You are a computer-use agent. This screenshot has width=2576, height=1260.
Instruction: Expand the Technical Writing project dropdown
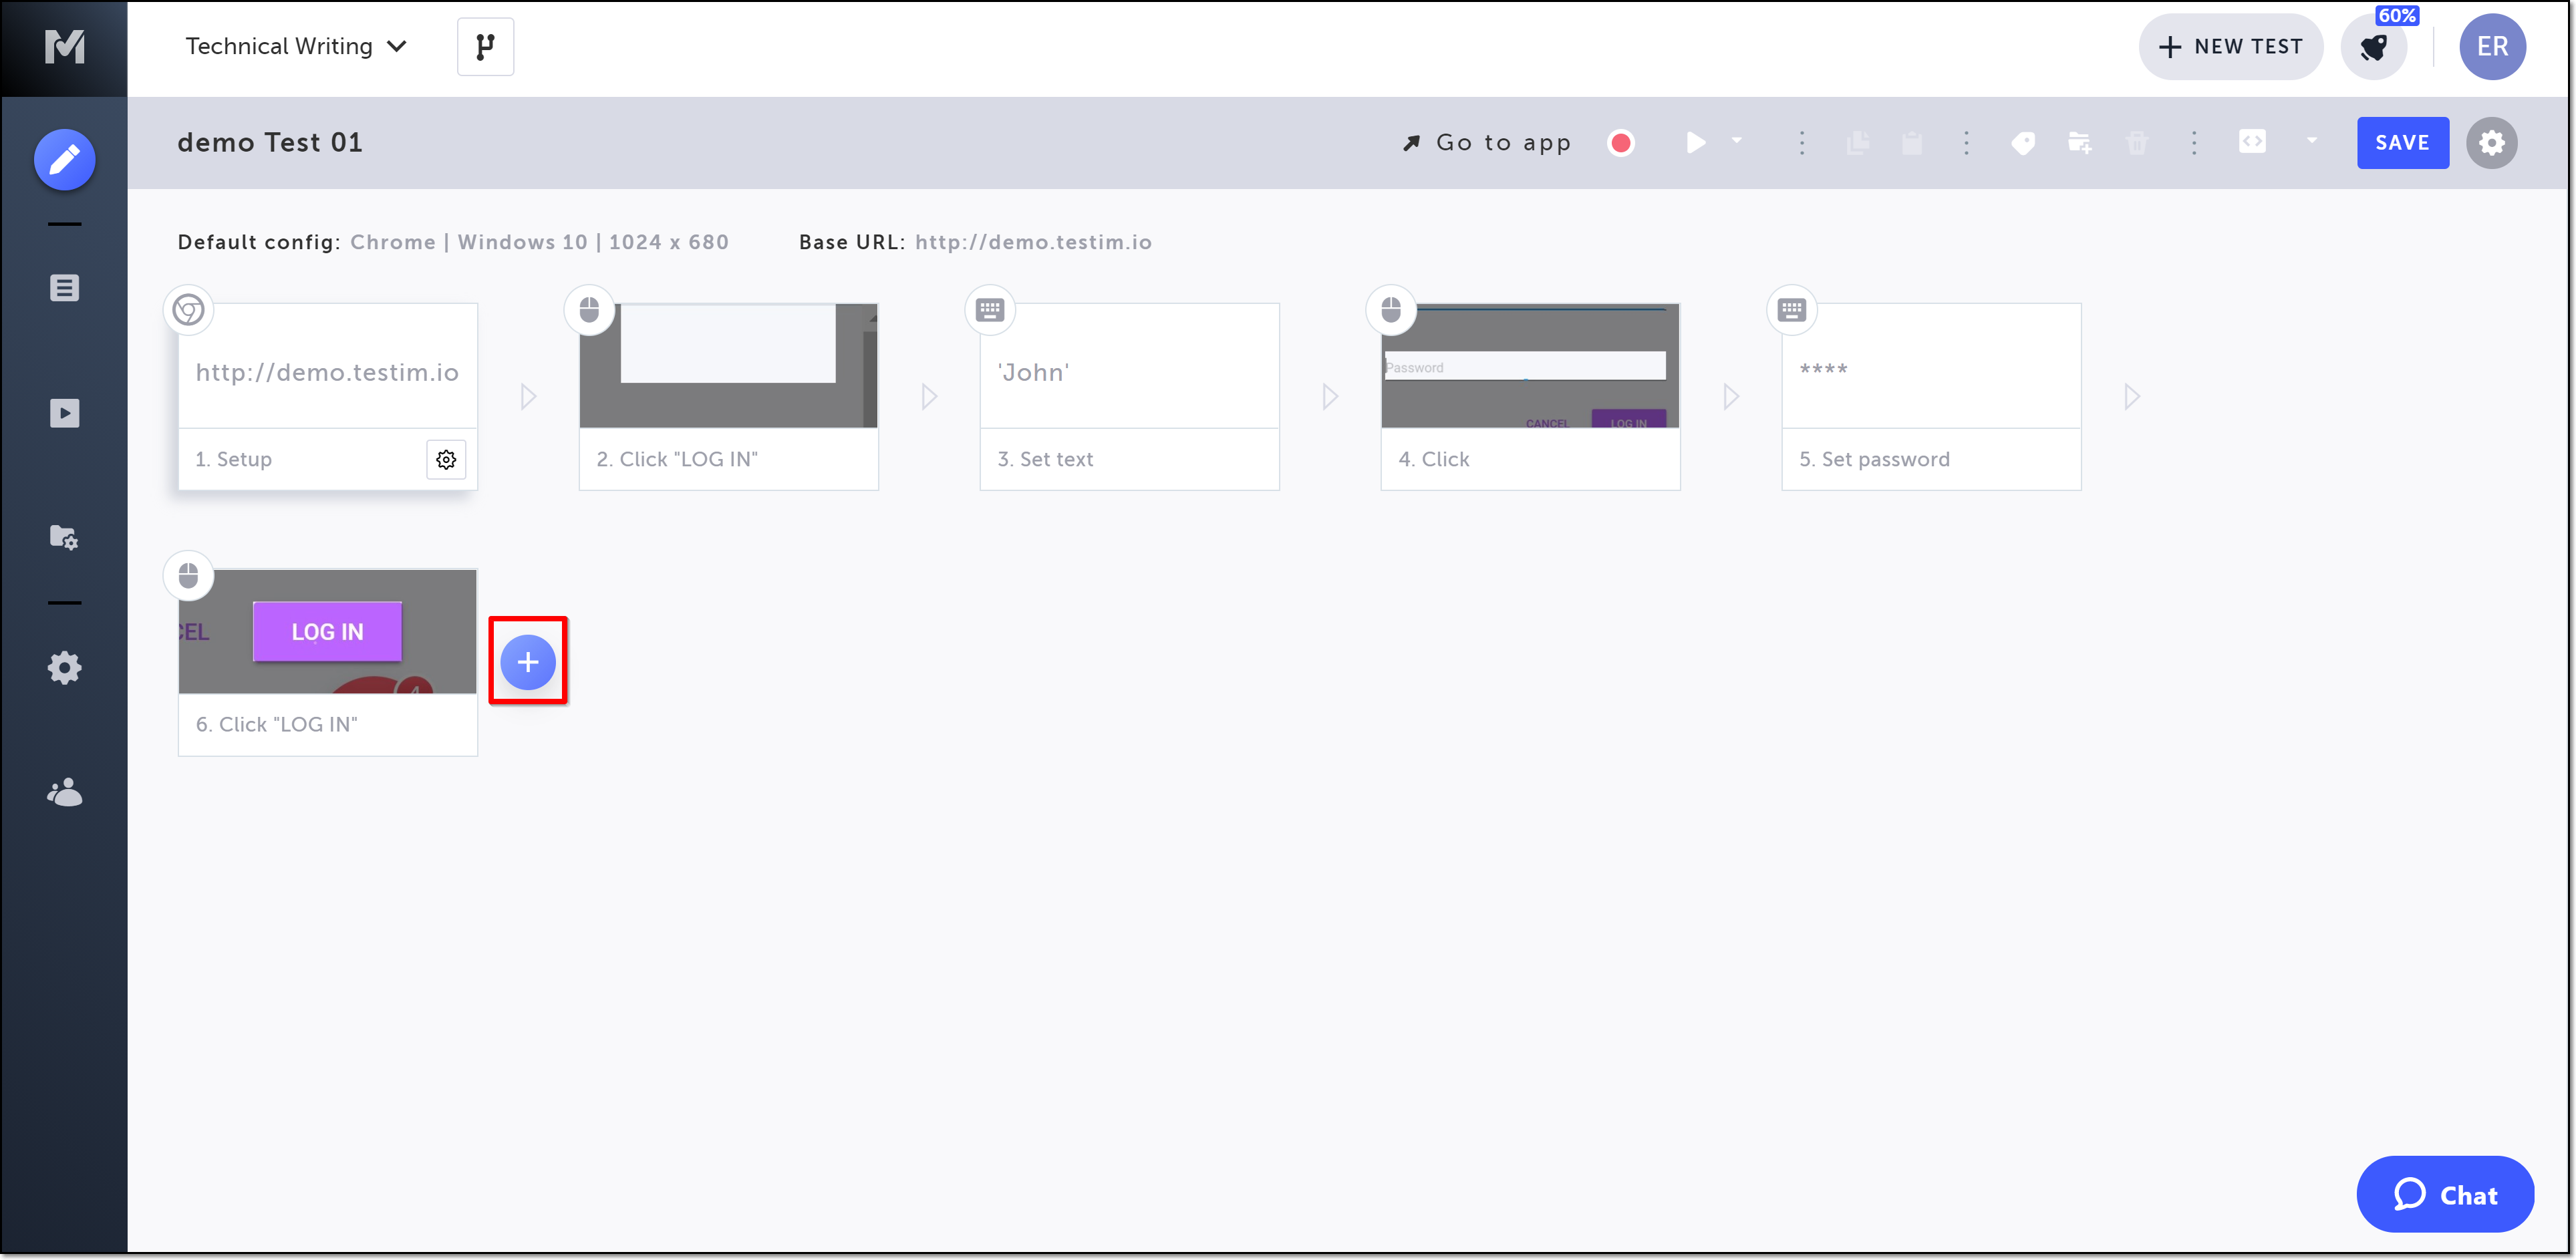pos(296,47)
